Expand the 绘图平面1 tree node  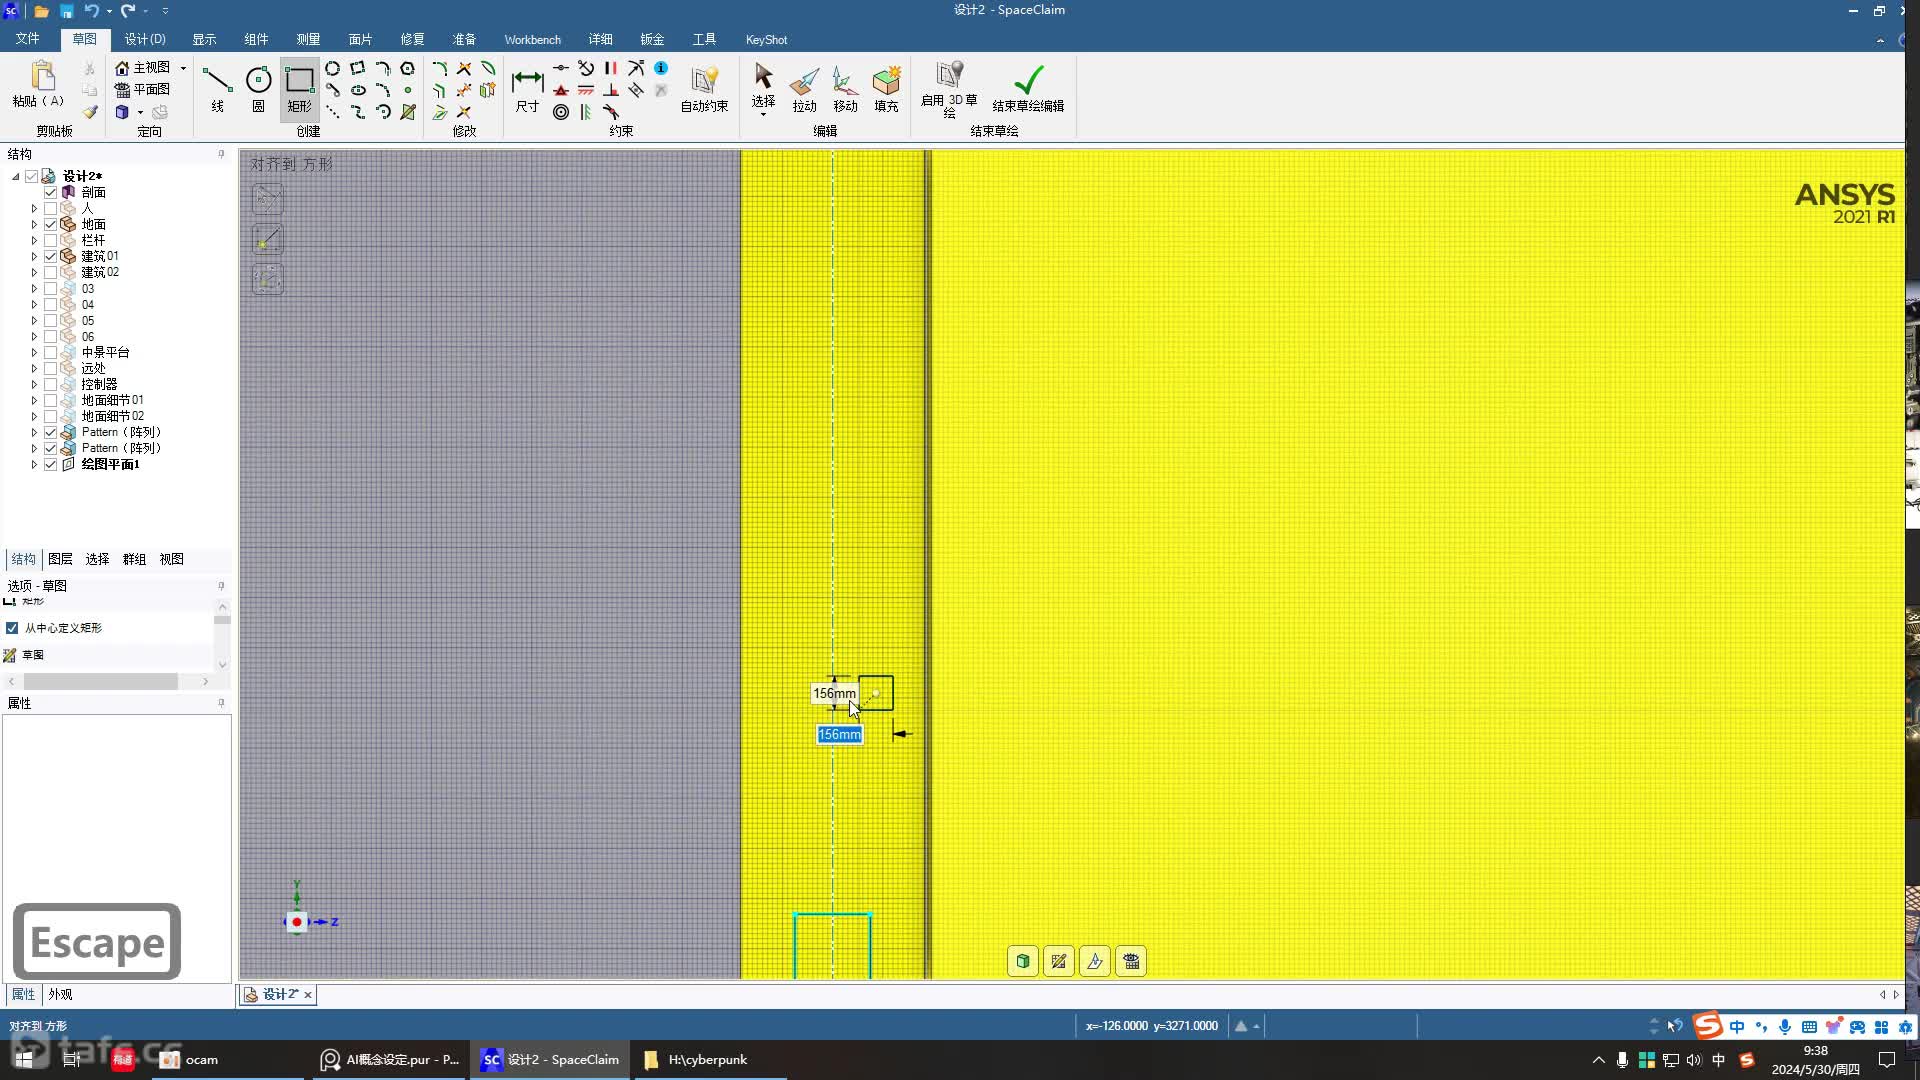pyautogui.click(x=34, y=464)
